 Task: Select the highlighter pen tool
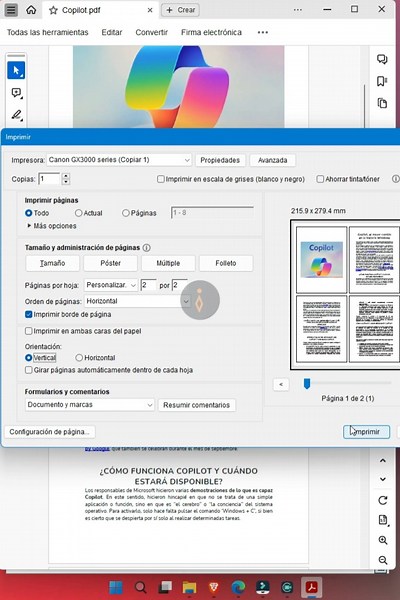16,114
